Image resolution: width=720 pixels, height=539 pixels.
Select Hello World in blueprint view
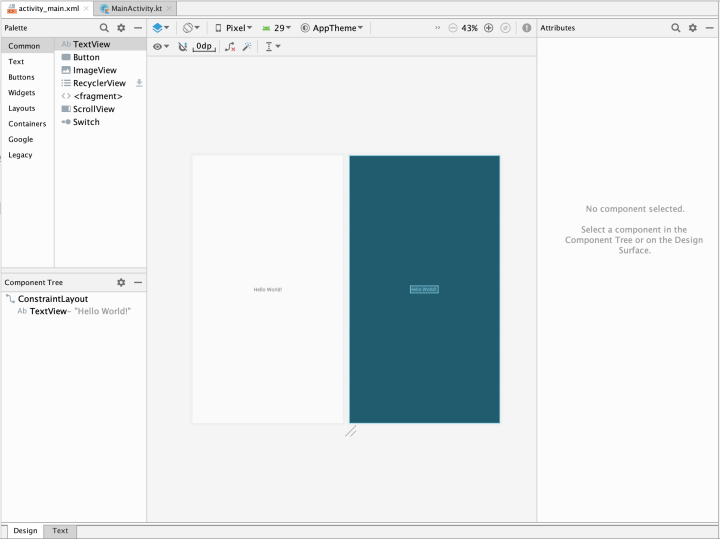424,289
